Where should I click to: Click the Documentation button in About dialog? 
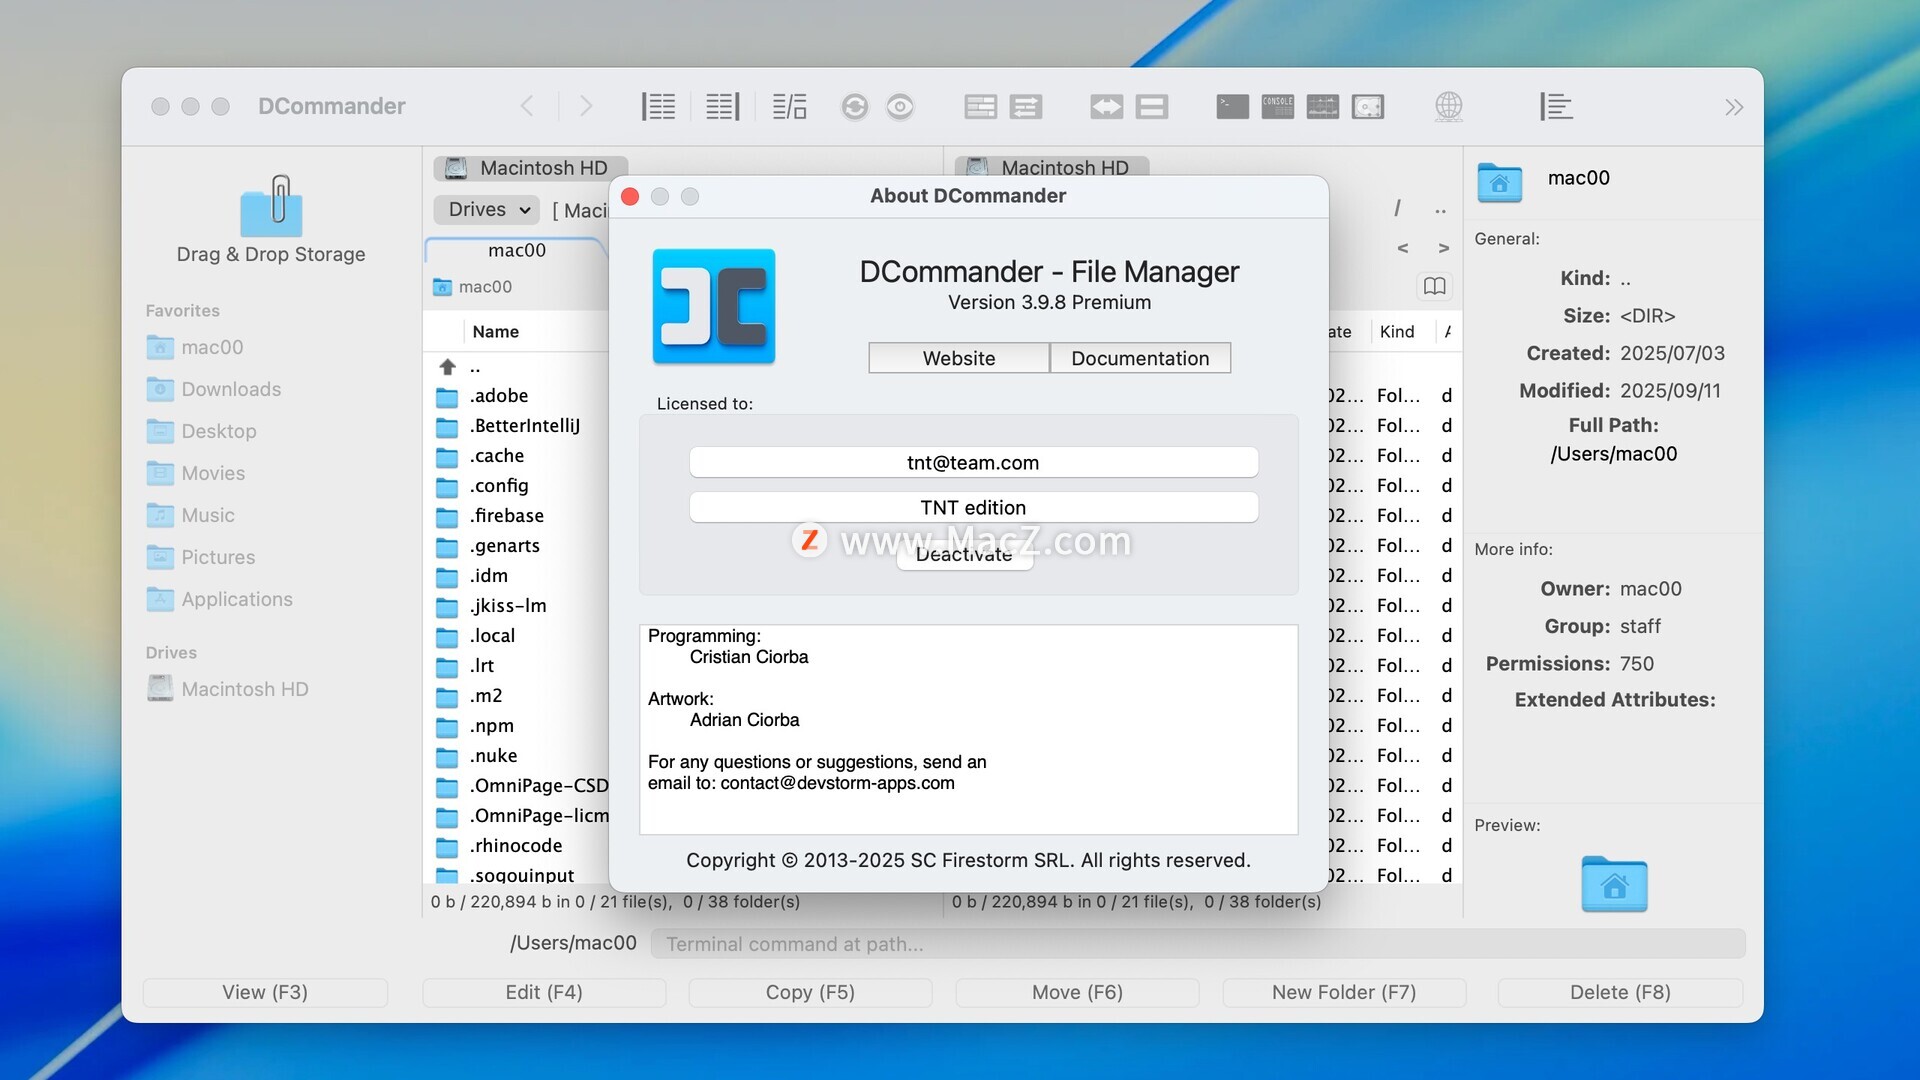[x=1140, y=358]
